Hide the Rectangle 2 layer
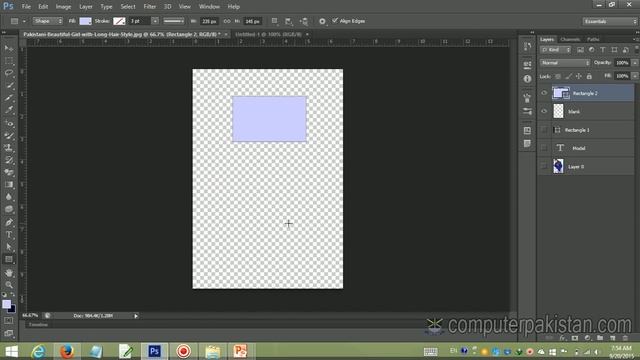This screenshot has width=640, height=360. [544, 93]
